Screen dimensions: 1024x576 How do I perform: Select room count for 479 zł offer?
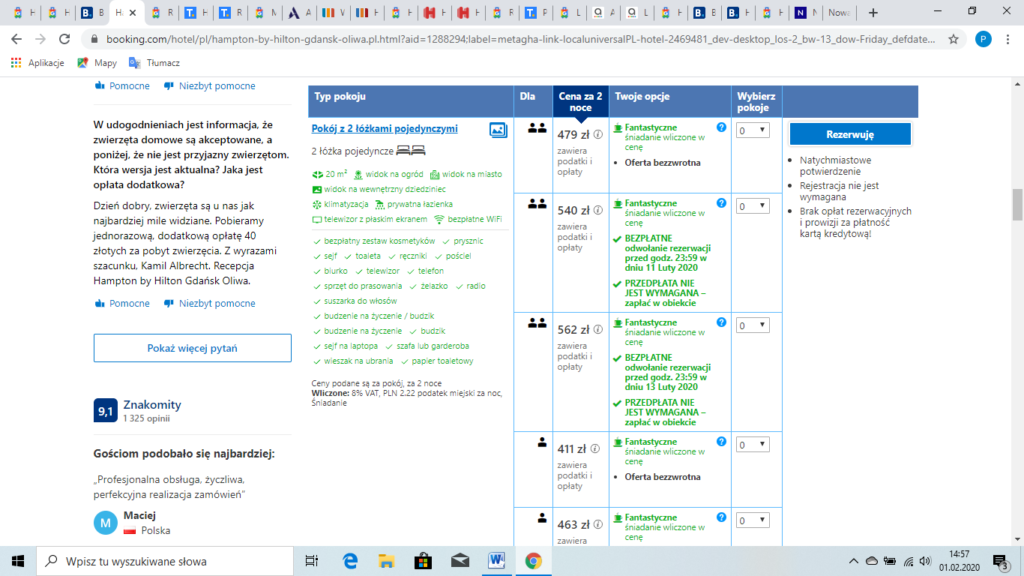[752, 131]
